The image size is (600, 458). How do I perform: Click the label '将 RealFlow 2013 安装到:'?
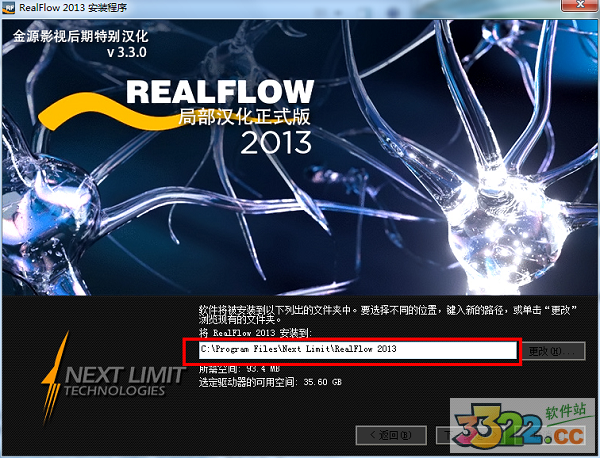coord(255,333)
